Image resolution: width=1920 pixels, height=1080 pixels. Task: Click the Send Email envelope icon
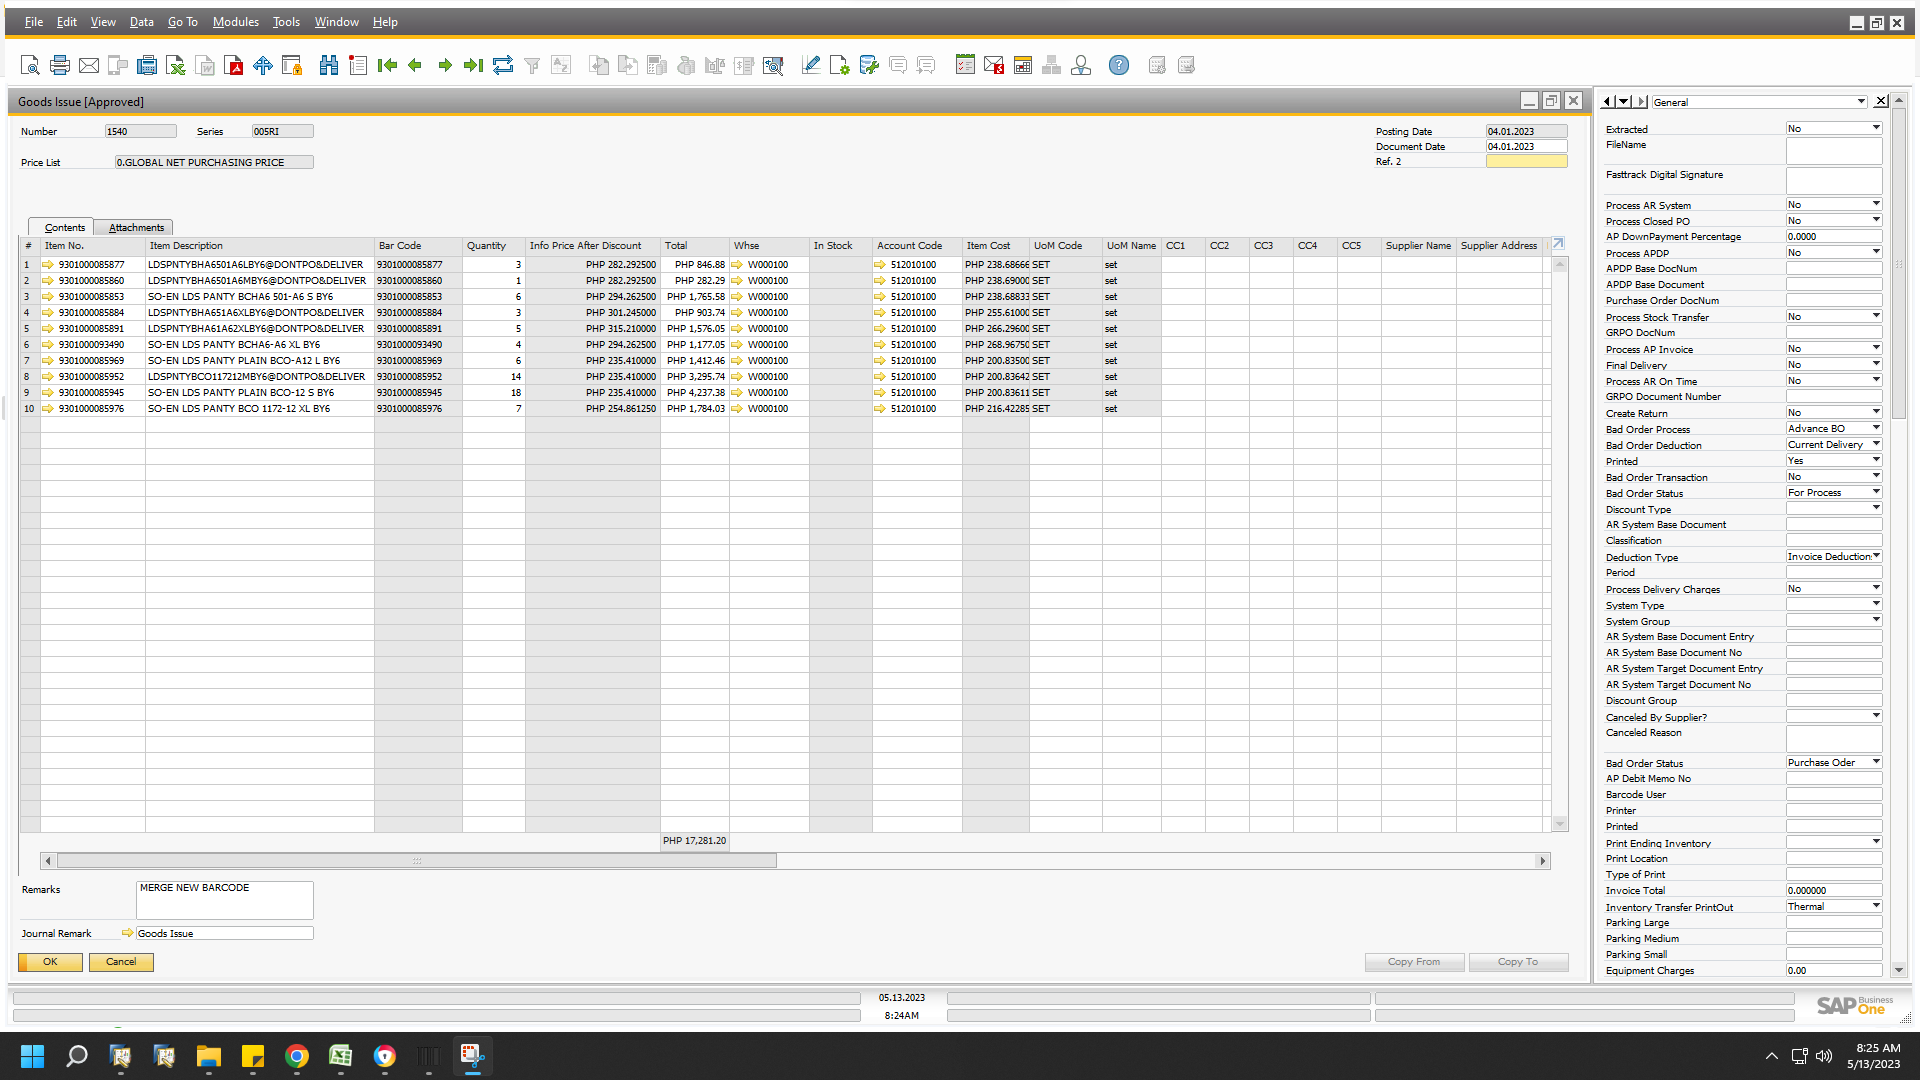[x=89, y=66]
